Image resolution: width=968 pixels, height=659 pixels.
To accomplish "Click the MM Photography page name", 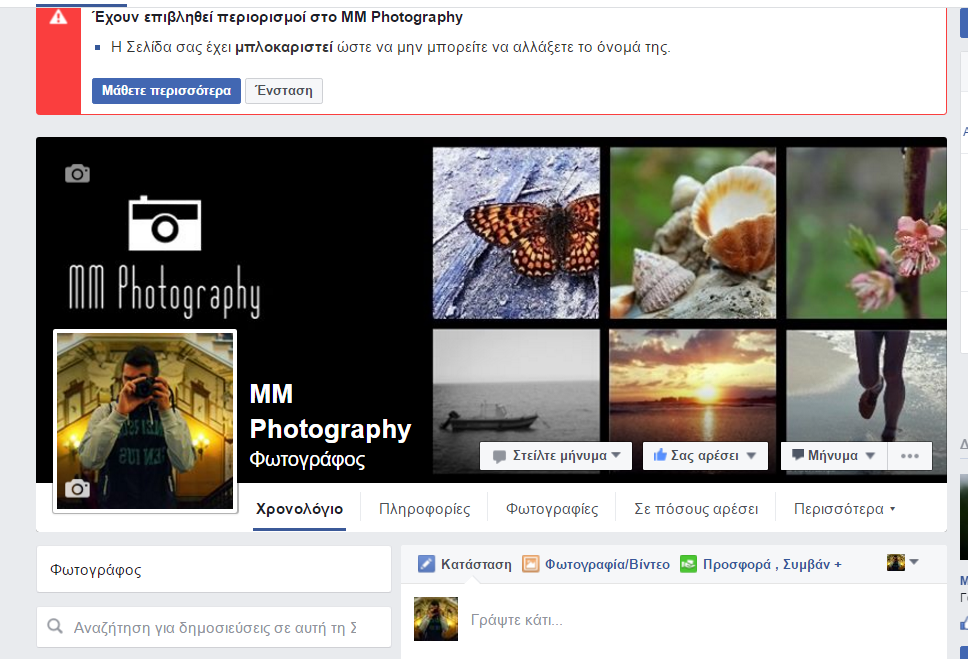I will [330, 411].
